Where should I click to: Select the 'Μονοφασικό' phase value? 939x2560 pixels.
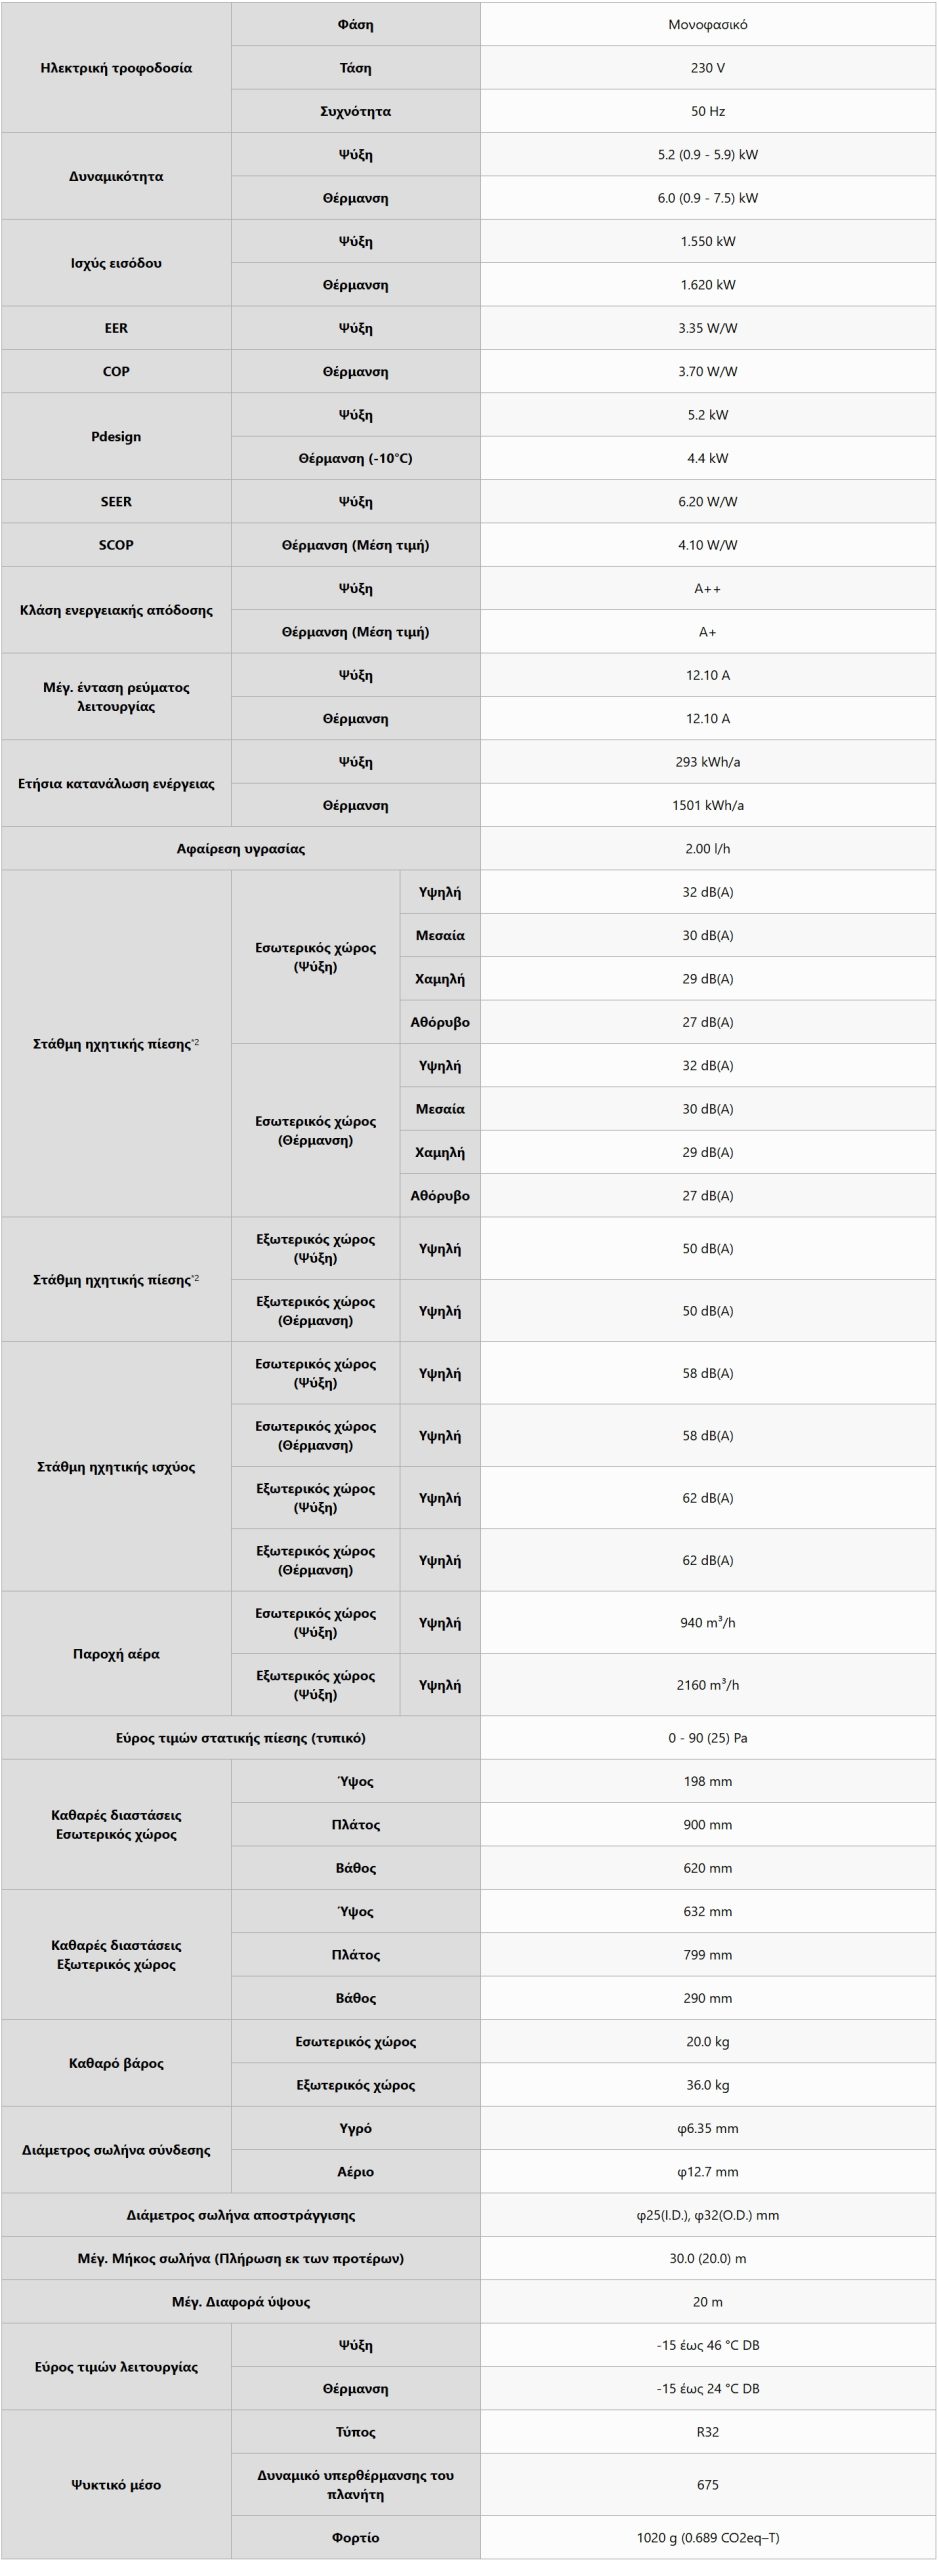707,25
